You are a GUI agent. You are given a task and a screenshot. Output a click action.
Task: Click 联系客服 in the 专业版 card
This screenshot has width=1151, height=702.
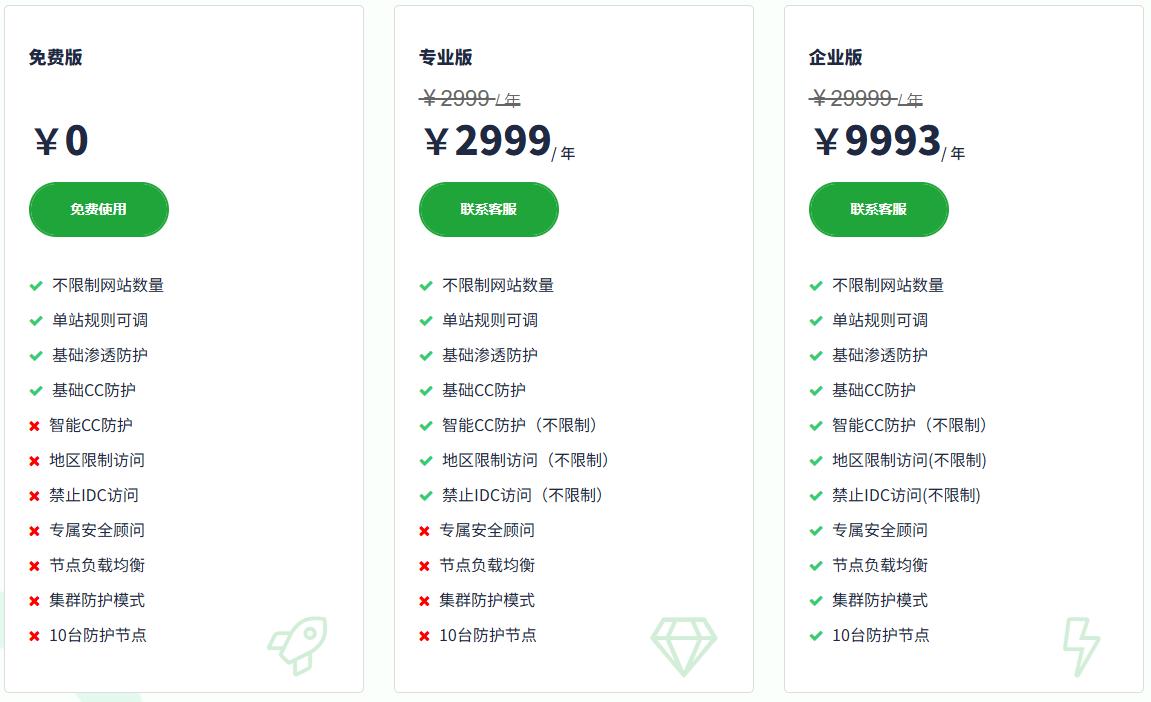coord(488,209)
